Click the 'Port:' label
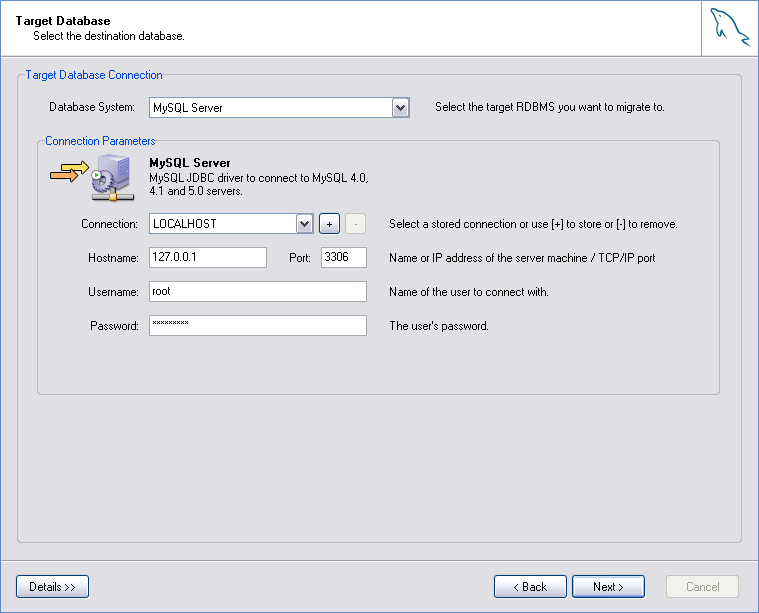The image size is (759, 613). pos(300,258)
